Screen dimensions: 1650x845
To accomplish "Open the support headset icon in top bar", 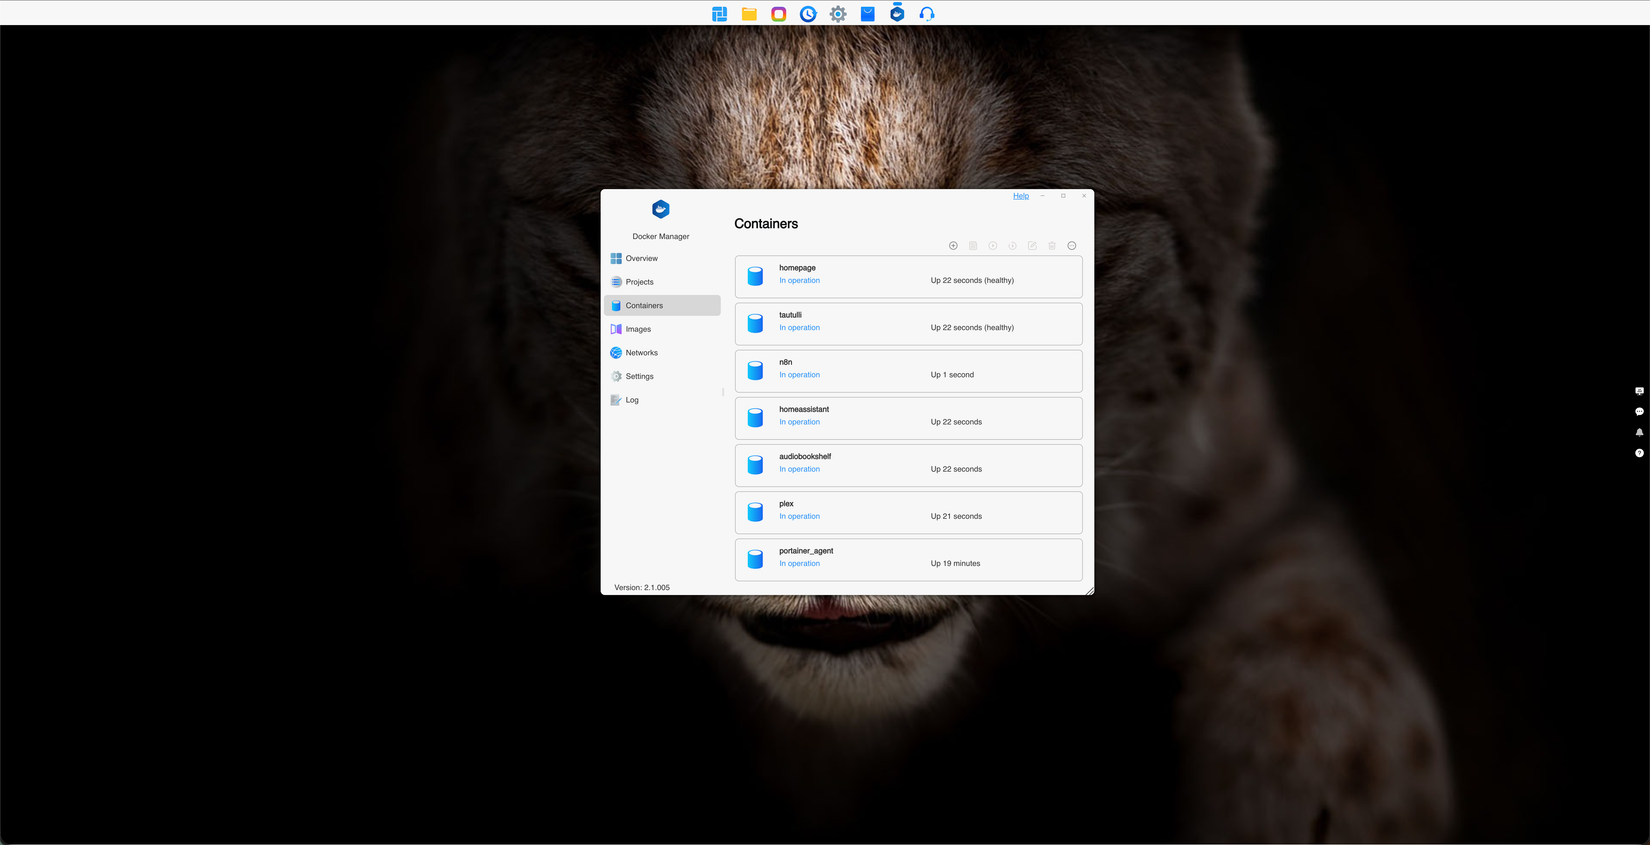I will click(927, 14).
